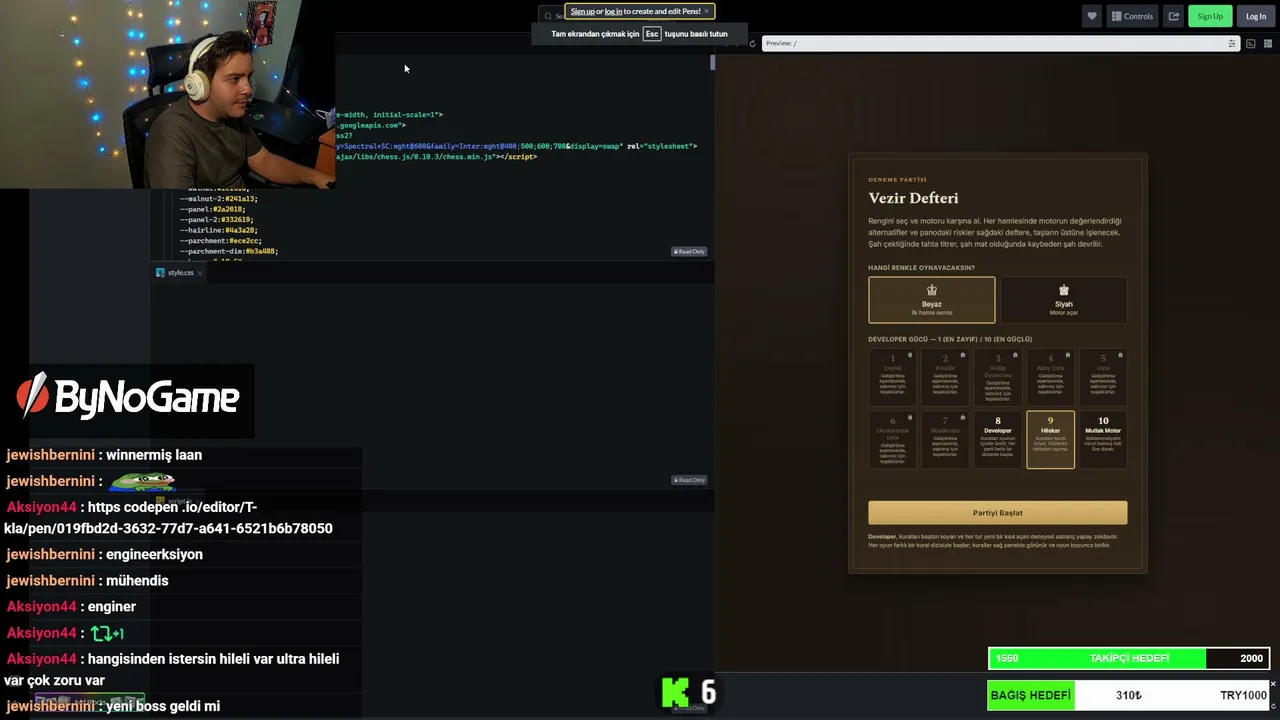Click the green Sign Up button
The height and width of the screenshot is (720, 1280).
pyautogui.click(x=1210, y=16)
